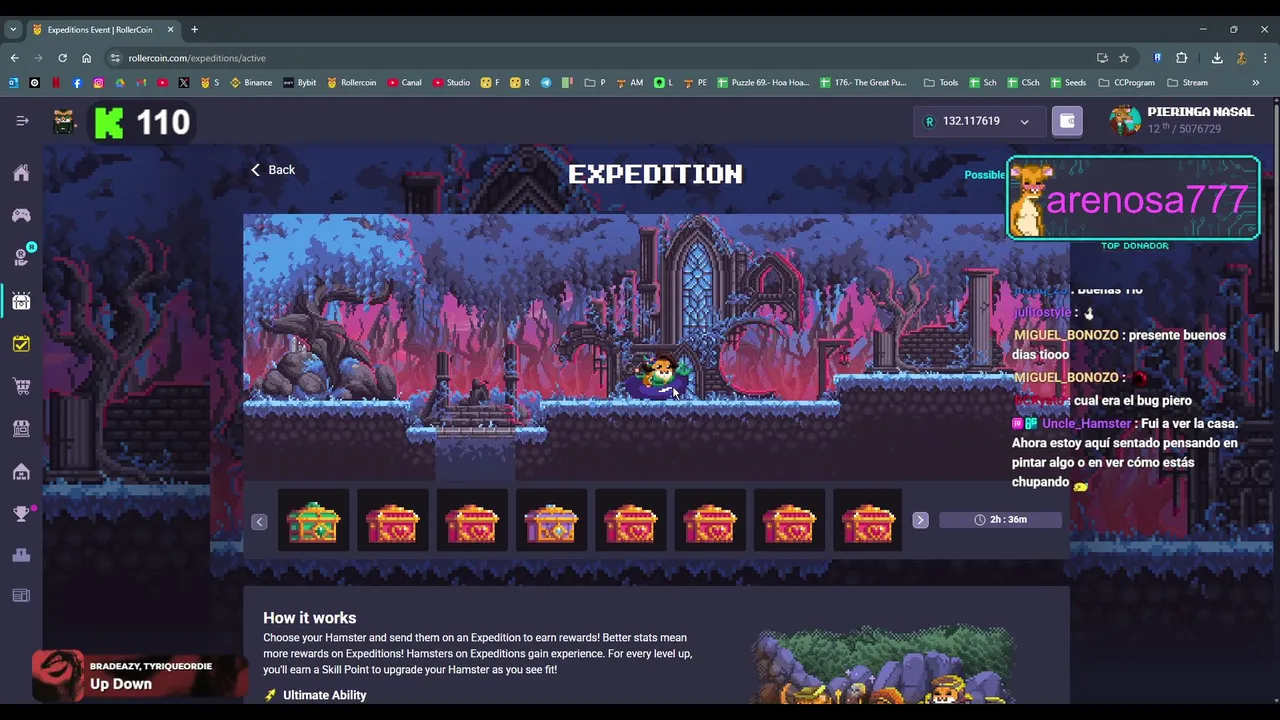Viewport: 1280px width, 720px height.
Task: Open the Sch spreadsheet bookmark
Action: 983,83
